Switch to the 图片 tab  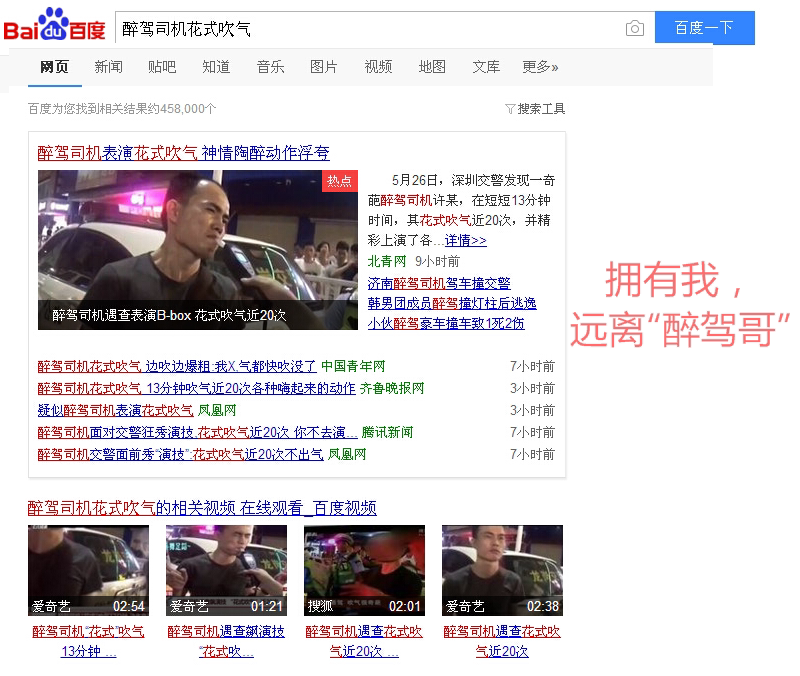(x=324, y=67)
